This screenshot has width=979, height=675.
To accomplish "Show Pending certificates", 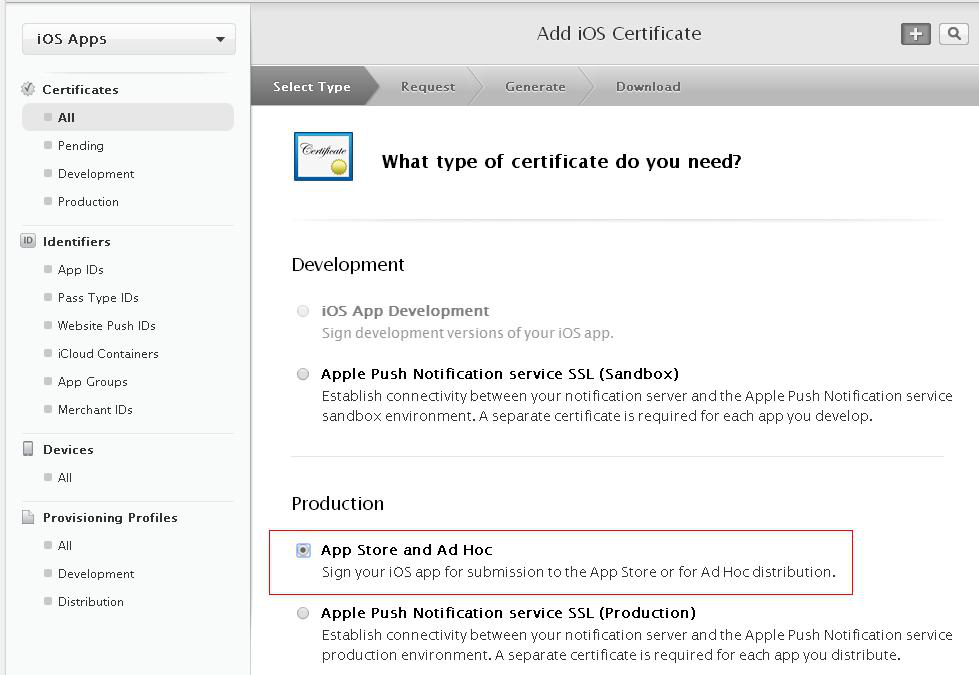I will (81, 145).
